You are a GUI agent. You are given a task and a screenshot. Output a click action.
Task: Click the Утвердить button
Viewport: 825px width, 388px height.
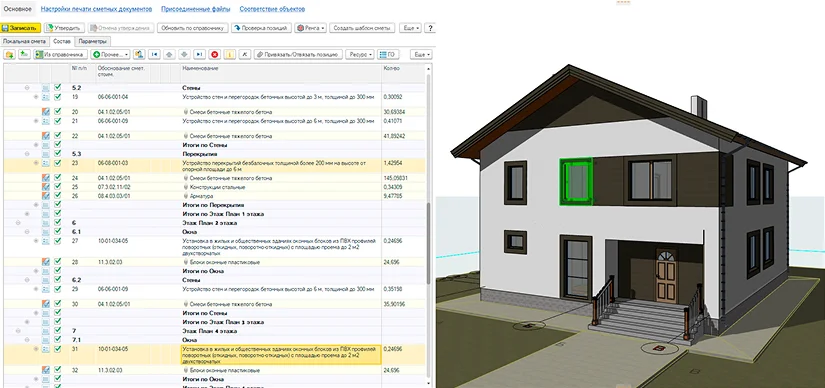pos(64,28)
